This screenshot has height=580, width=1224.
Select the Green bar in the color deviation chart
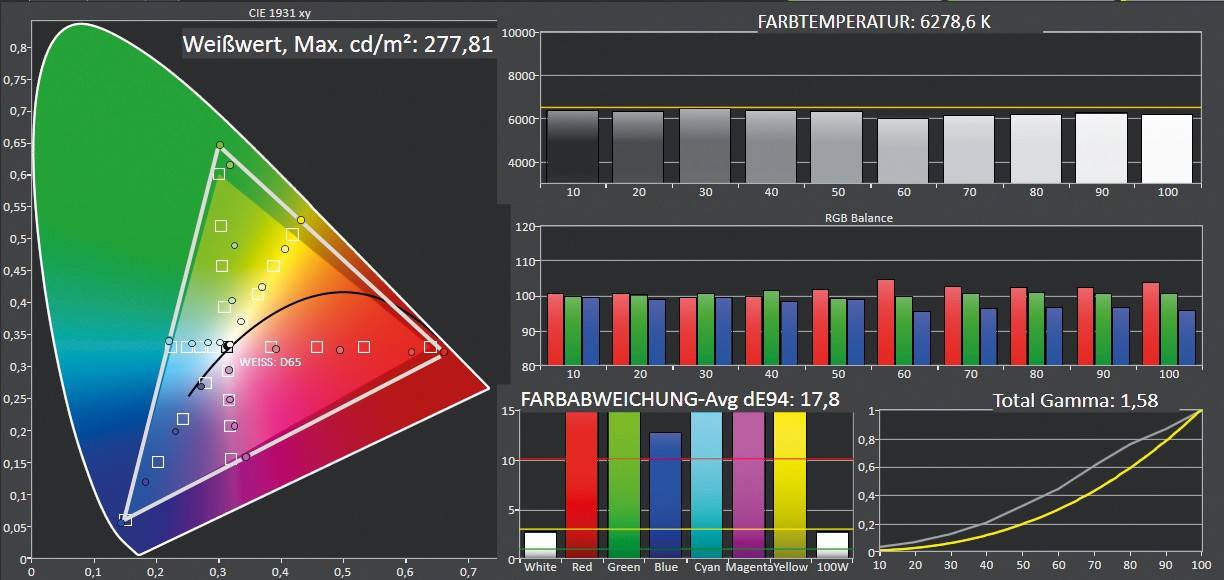click(624, 484)
